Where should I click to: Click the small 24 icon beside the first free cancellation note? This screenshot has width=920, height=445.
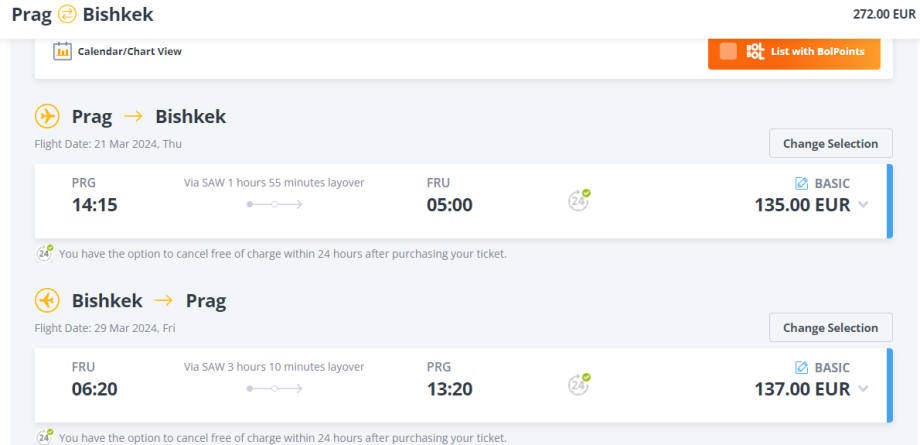45,253
